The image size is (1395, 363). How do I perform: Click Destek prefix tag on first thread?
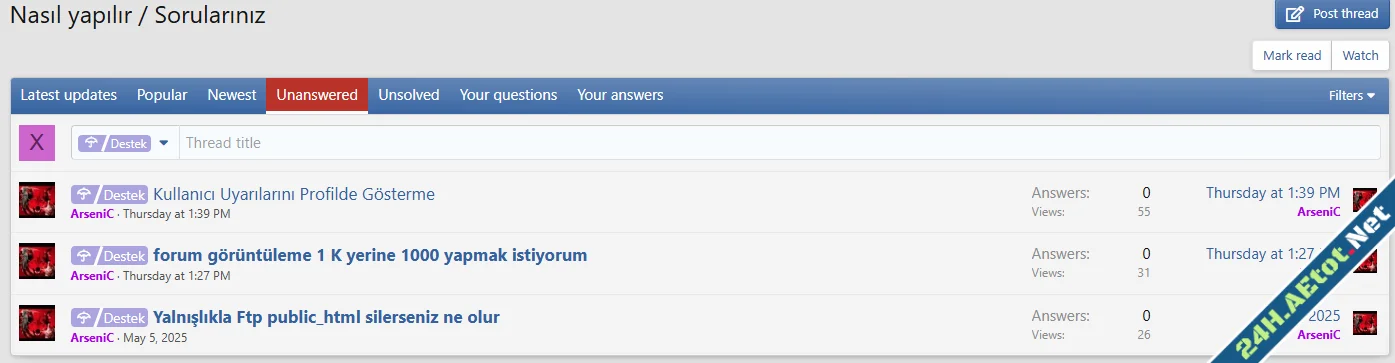tap(109, 194)
